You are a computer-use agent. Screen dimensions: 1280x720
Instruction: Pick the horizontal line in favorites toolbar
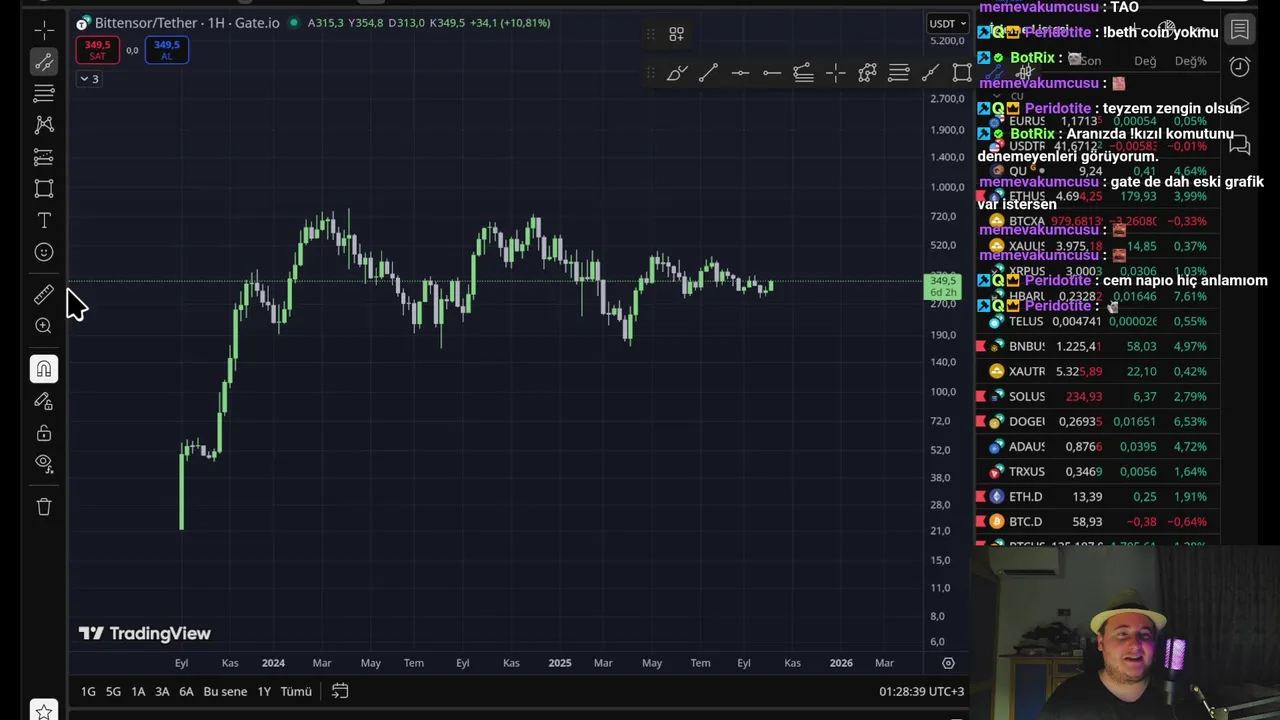point(740,72)
